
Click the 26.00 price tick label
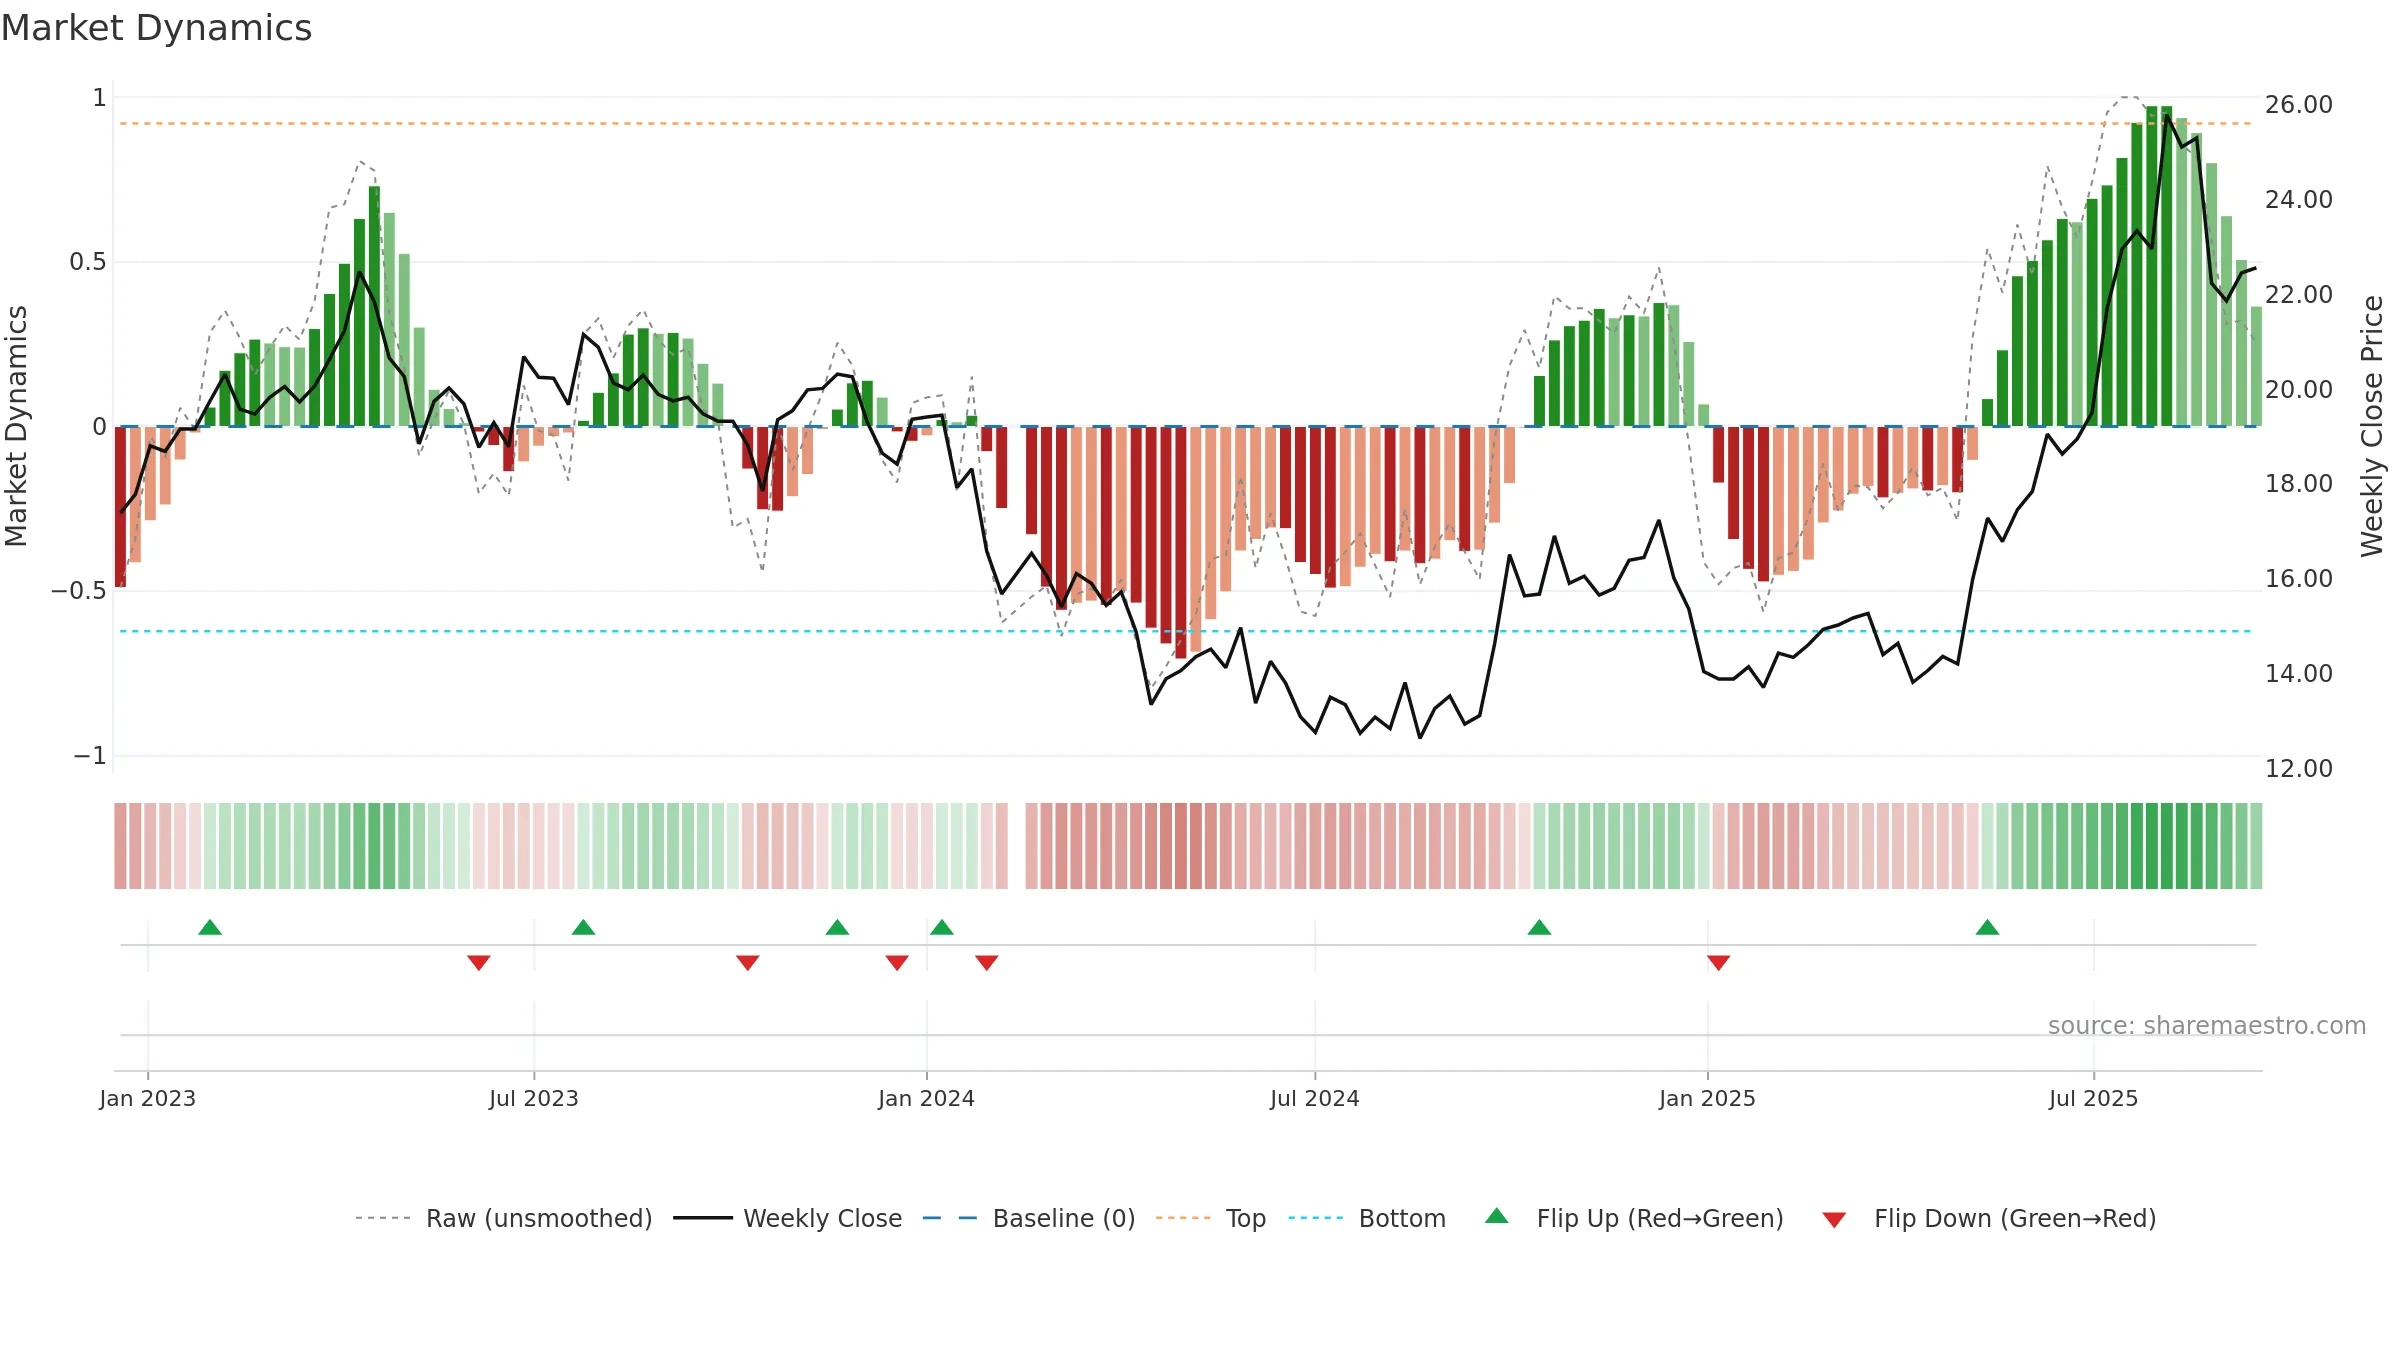tap(2299, 105)
